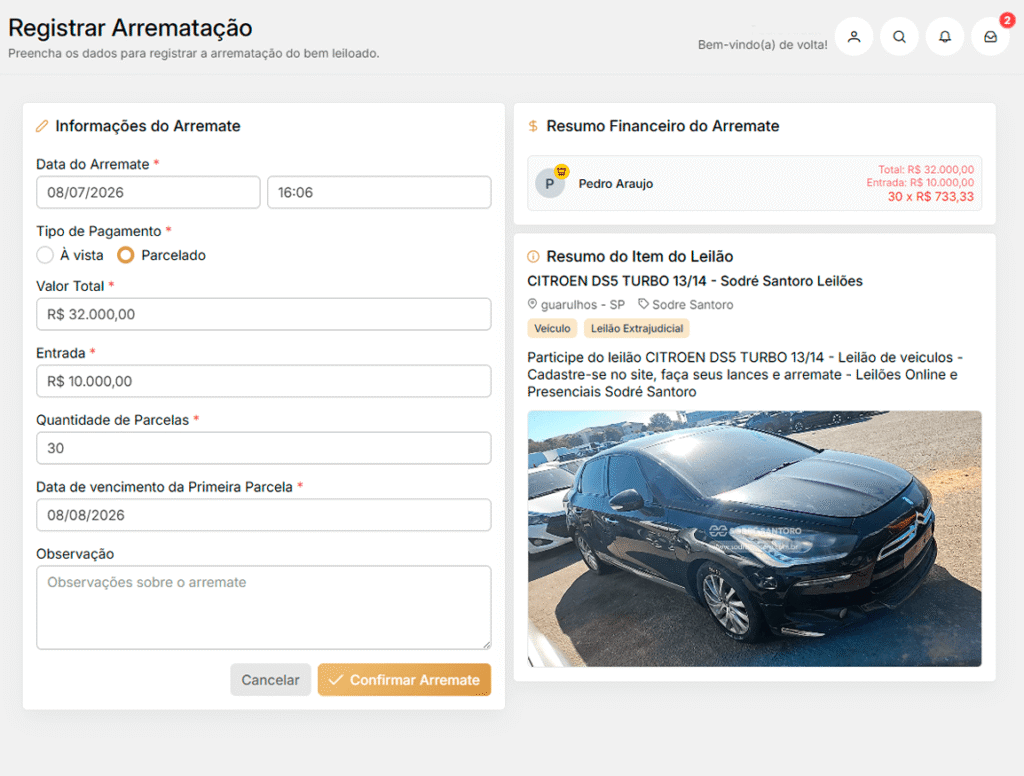Select the Parcelado payment option
Screen dimensions: 1024x776
125,255
